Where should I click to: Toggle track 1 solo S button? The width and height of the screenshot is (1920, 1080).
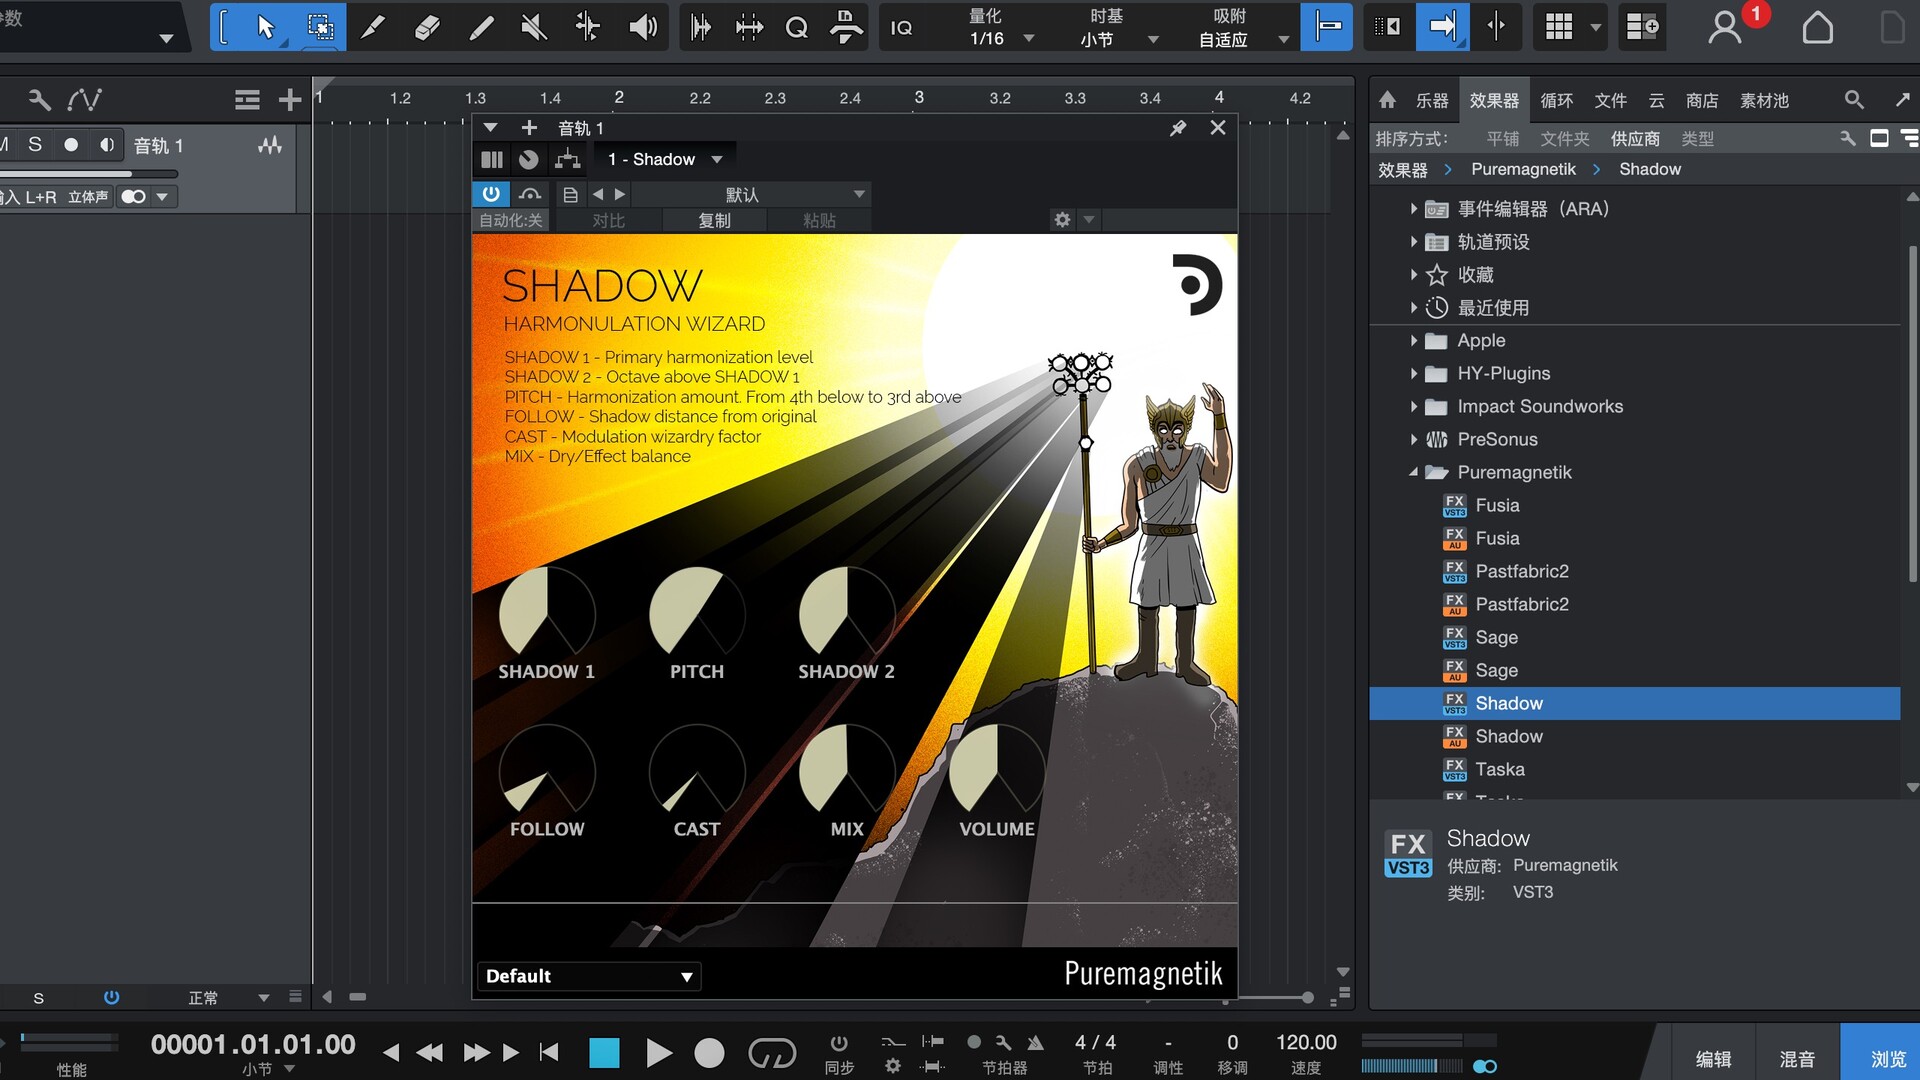(35, 145)
